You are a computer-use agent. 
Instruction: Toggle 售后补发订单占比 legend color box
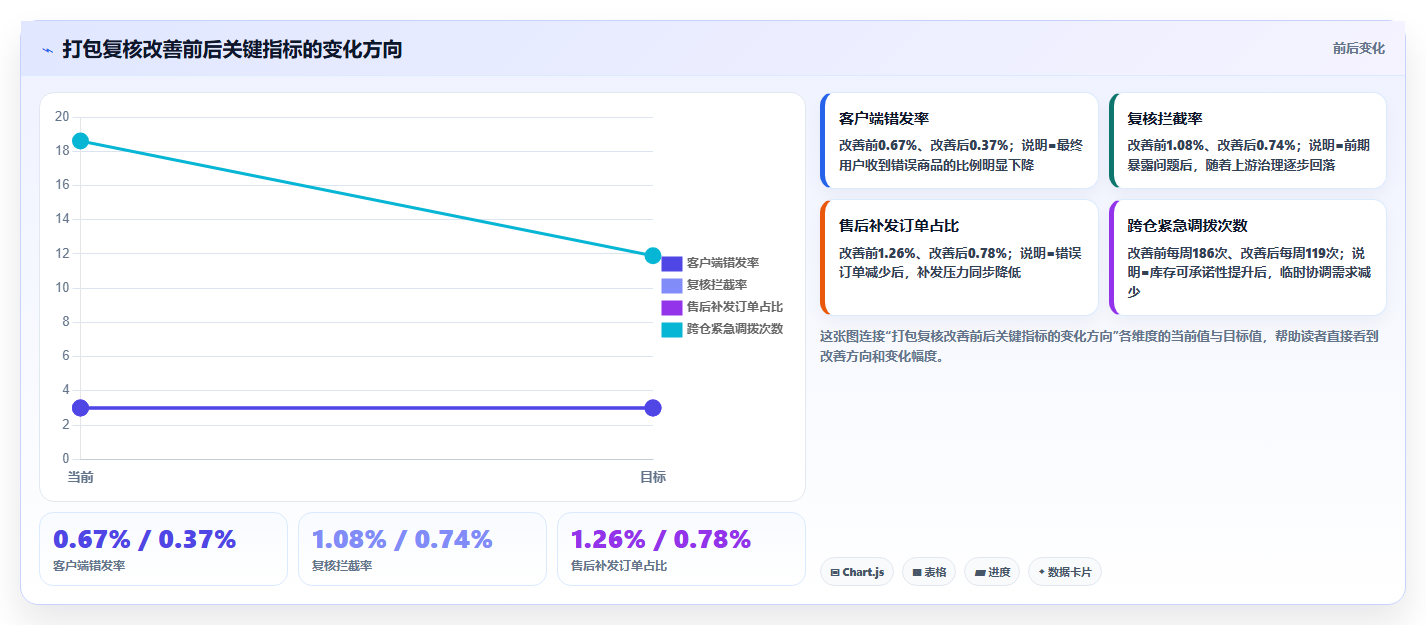coord(672,307)
